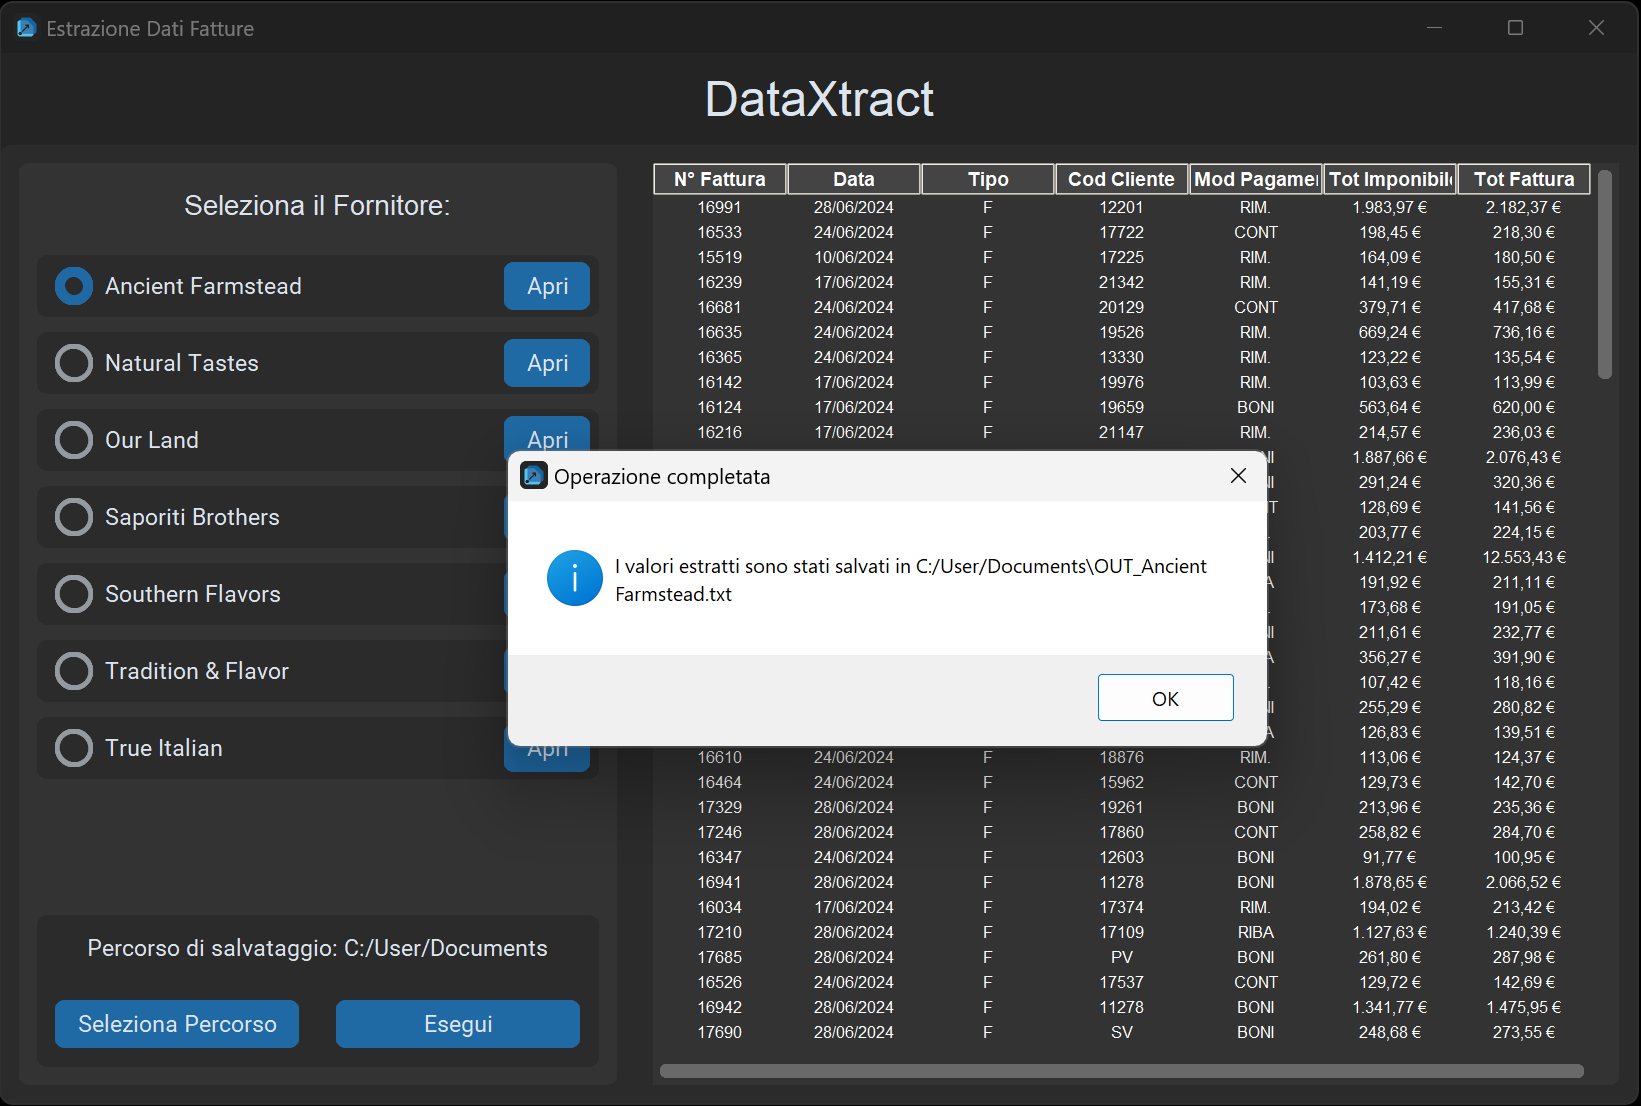Click customer code 21342 cell
The height and width of the screenshot is (1106, 1641).
pos(1122,282)
